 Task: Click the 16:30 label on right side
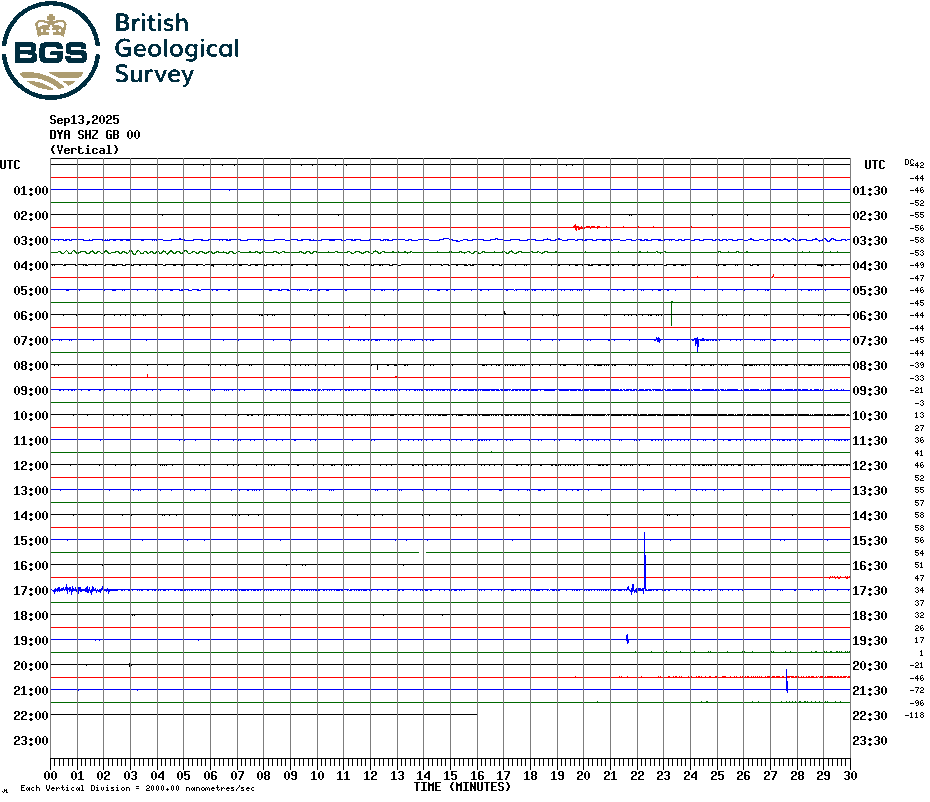coord(870,565)
